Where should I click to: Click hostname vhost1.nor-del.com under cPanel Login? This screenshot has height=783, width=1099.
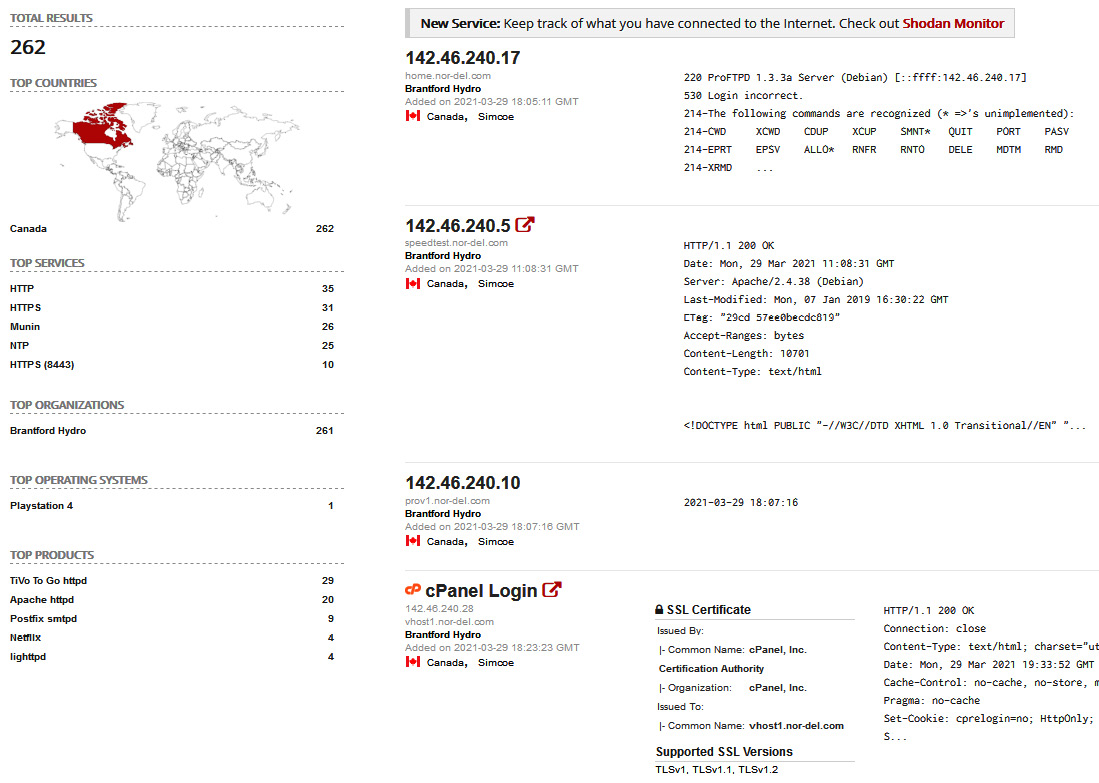(x=449, y=622)
